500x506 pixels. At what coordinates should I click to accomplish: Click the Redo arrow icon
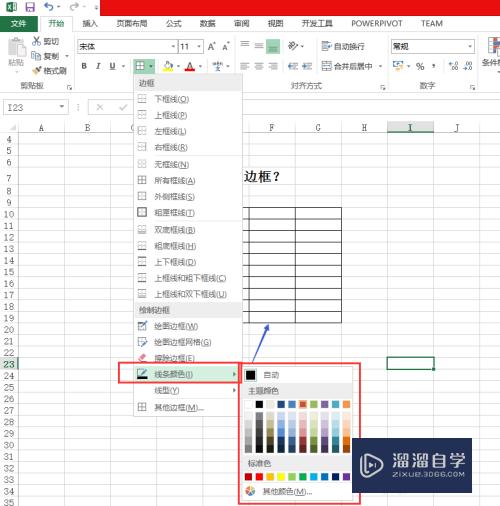click(x=74, y=6)
